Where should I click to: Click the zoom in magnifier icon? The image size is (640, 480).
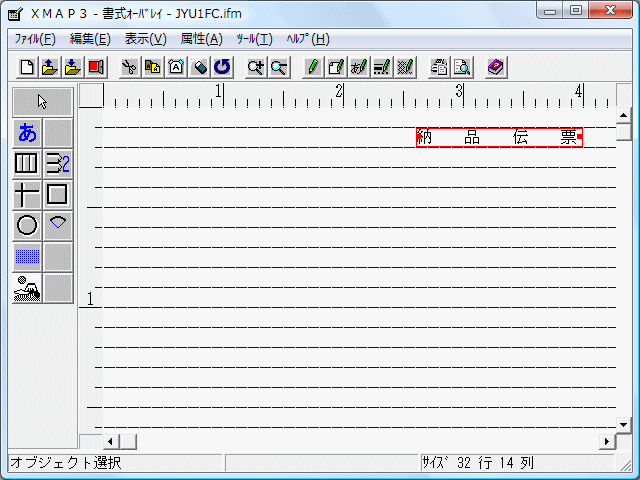pos(256,67)
